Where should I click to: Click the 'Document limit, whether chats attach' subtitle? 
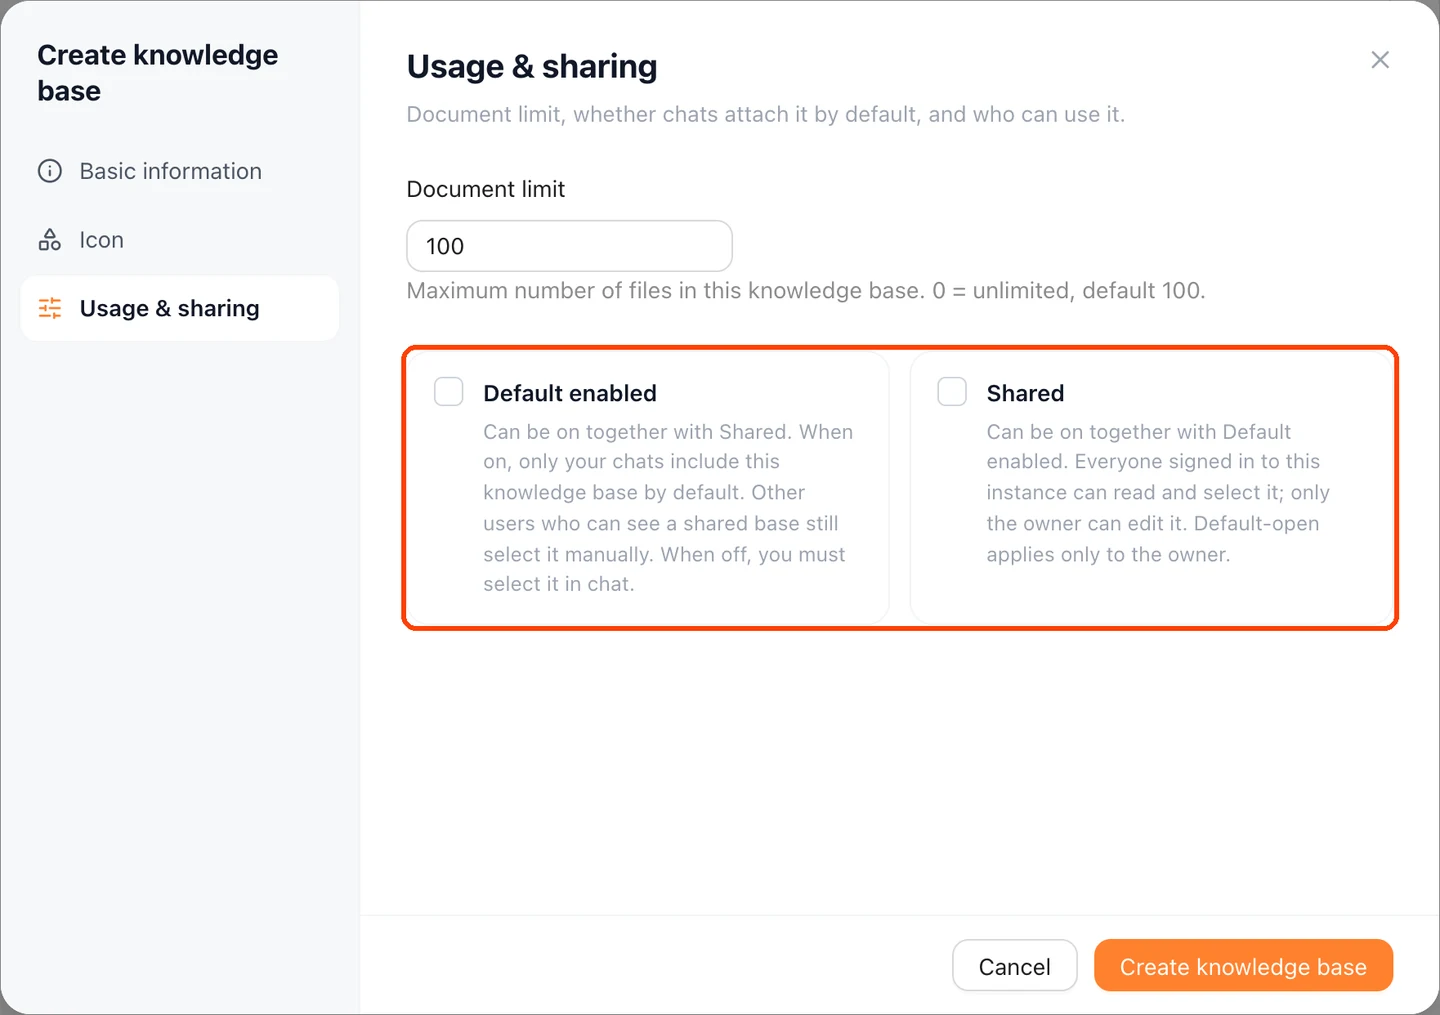coord(766,115)
